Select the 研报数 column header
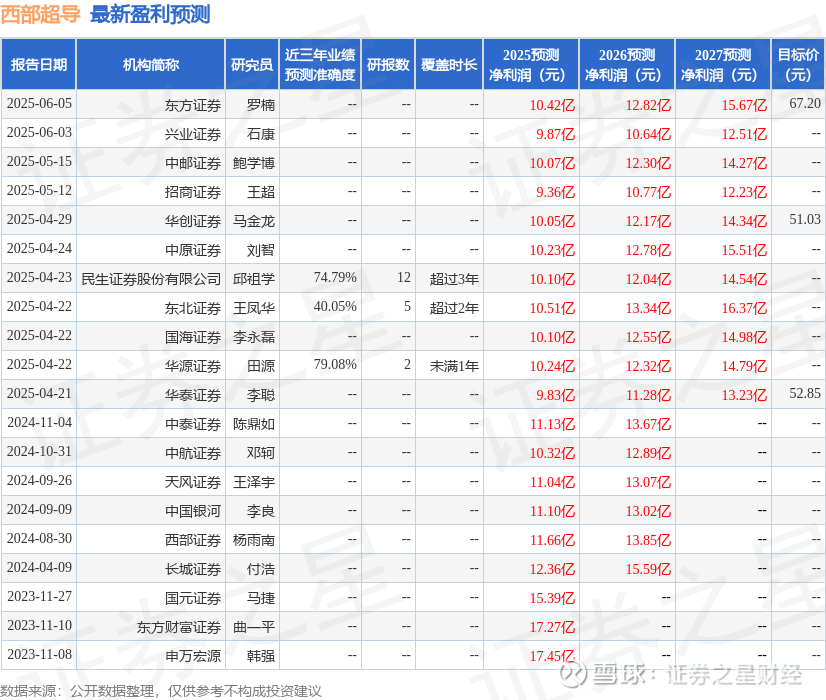The width and height of the screenshot is (826, 700). tap(388, 64)
